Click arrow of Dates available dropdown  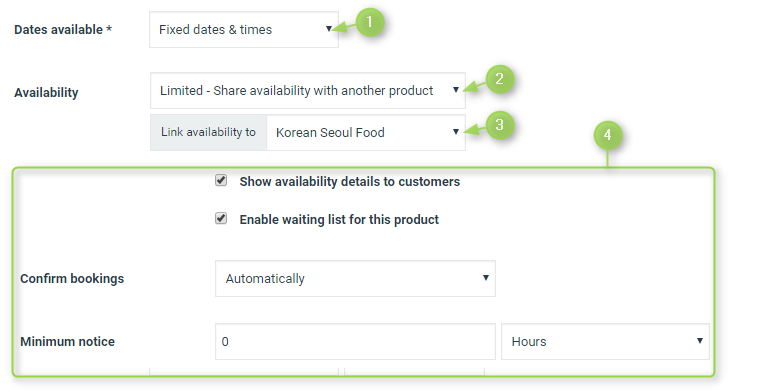[x=329, y=29]
